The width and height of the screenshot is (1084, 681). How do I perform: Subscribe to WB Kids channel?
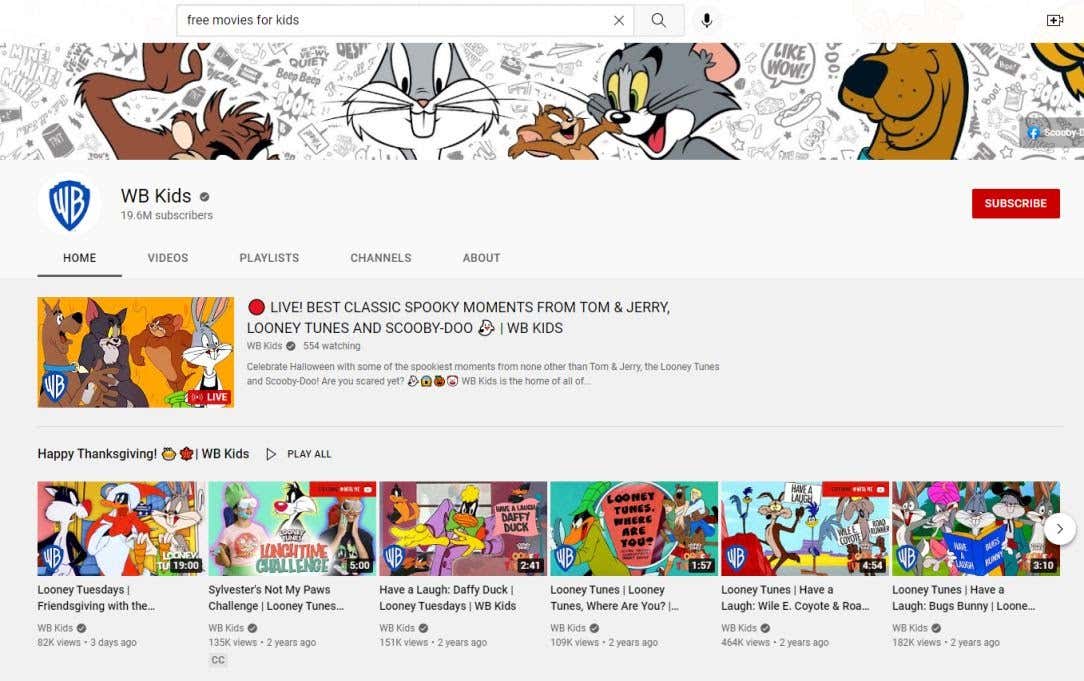pos(1015,203)
